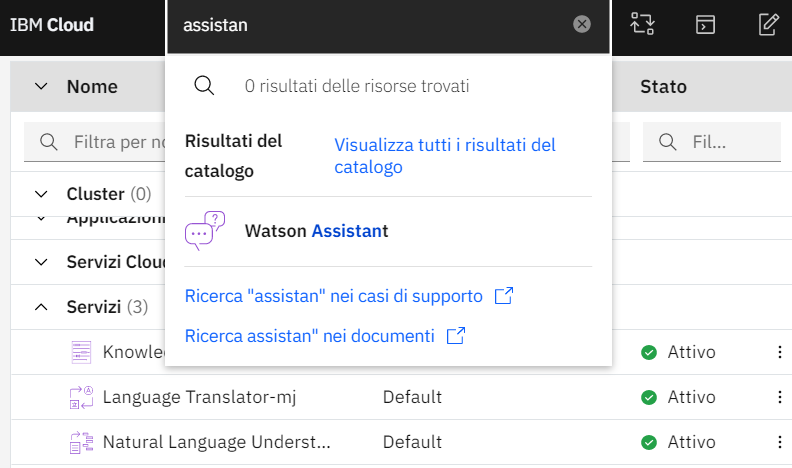This screenshot has width=792, height=468.
Task: Click the Watson Assistant chat bubble icon
Action: [x=205, y=231]
